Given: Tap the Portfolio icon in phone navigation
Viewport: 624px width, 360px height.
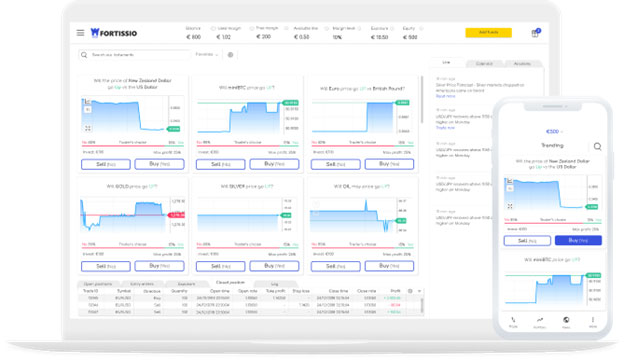Looking at the screenshot, I should tap(540, 320).
